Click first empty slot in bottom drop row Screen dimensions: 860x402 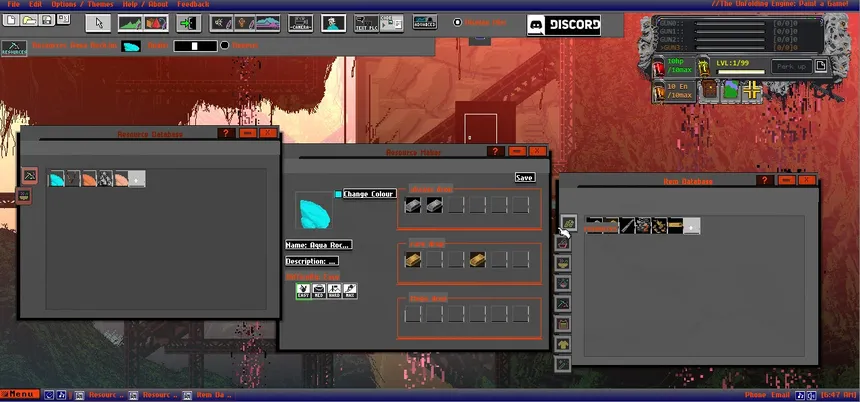[413, 314]
